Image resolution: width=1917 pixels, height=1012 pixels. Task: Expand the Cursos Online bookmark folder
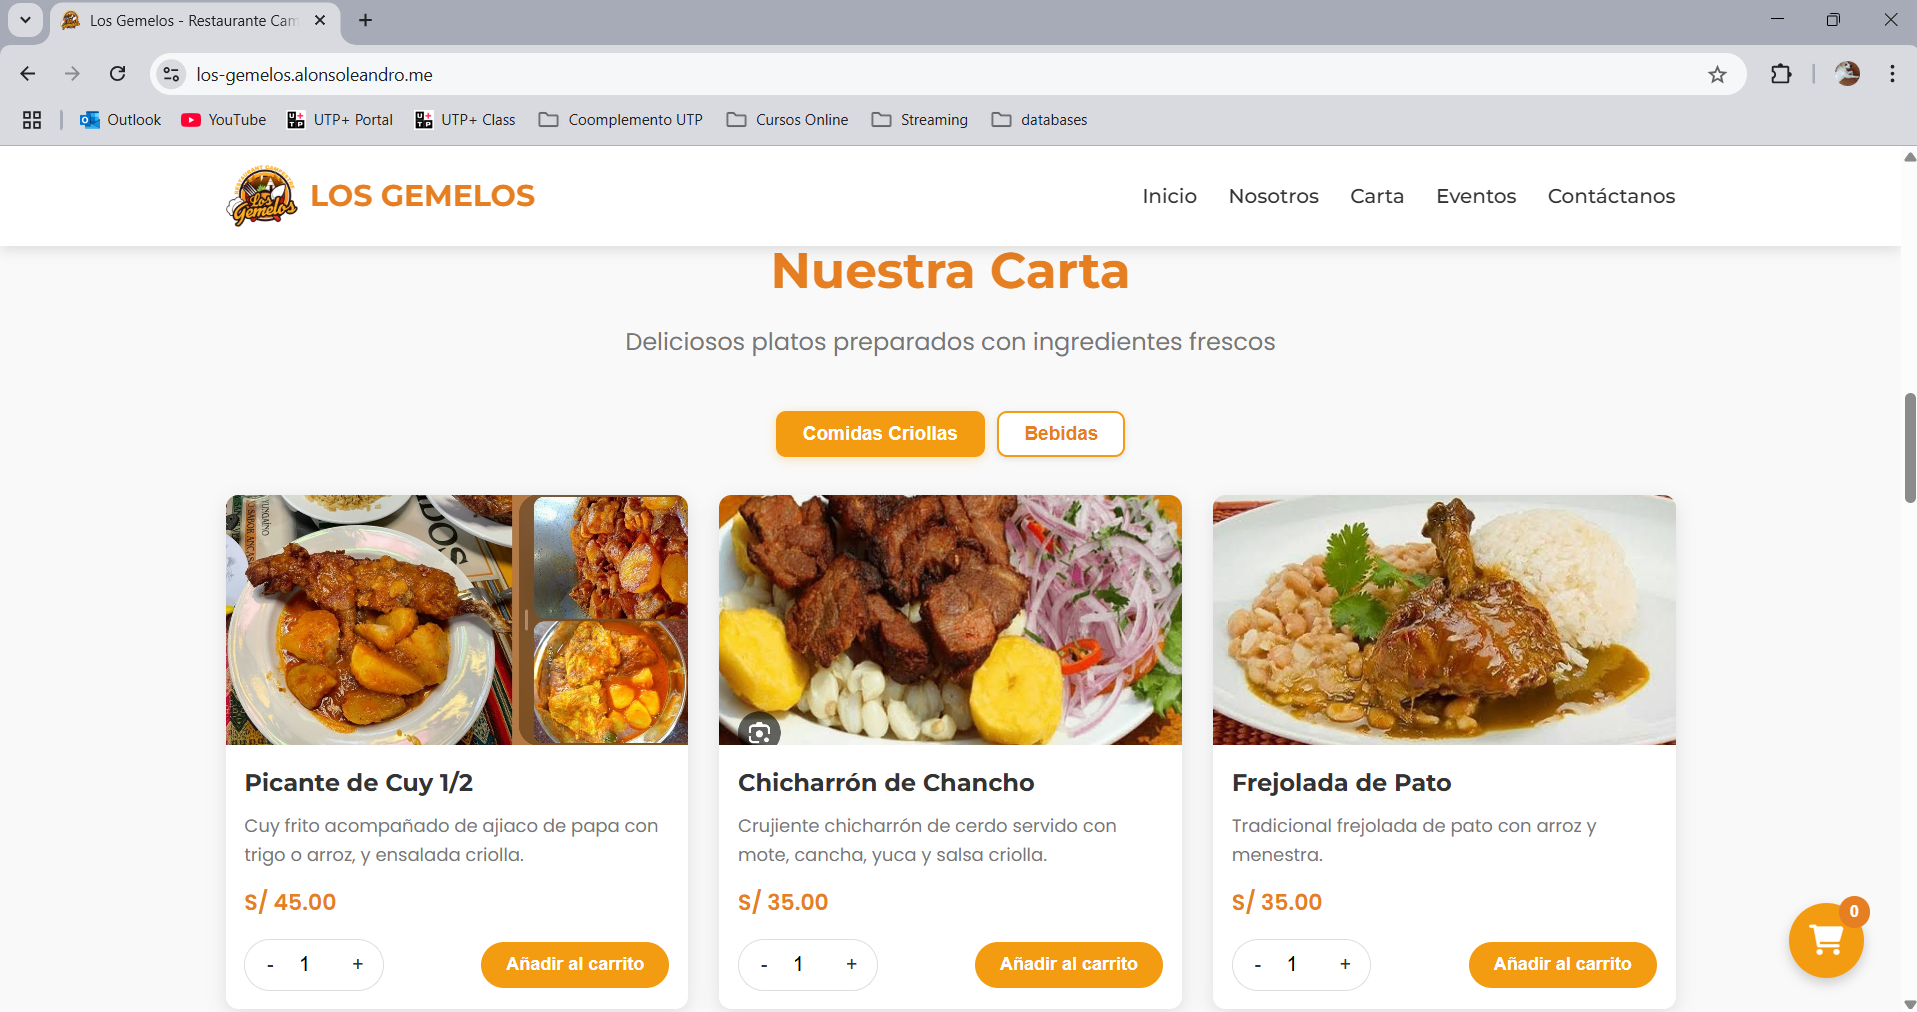788,120
